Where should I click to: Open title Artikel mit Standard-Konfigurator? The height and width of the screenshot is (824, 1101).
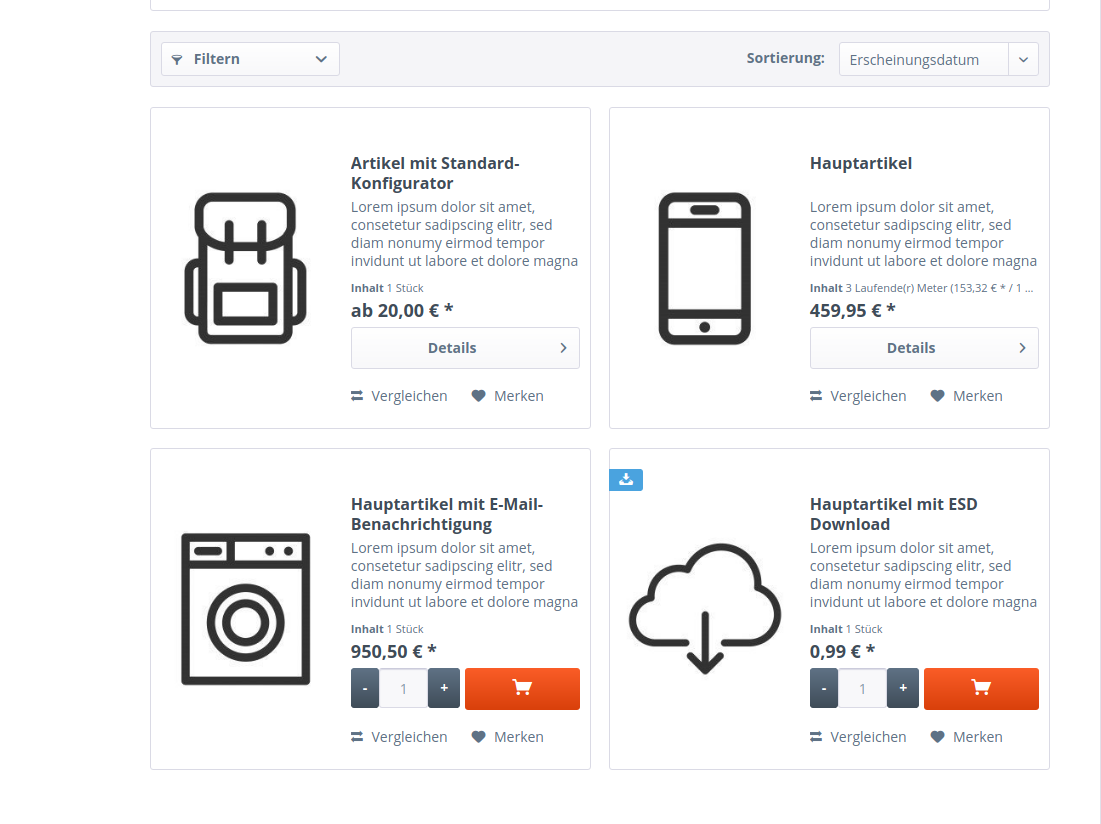435,173
